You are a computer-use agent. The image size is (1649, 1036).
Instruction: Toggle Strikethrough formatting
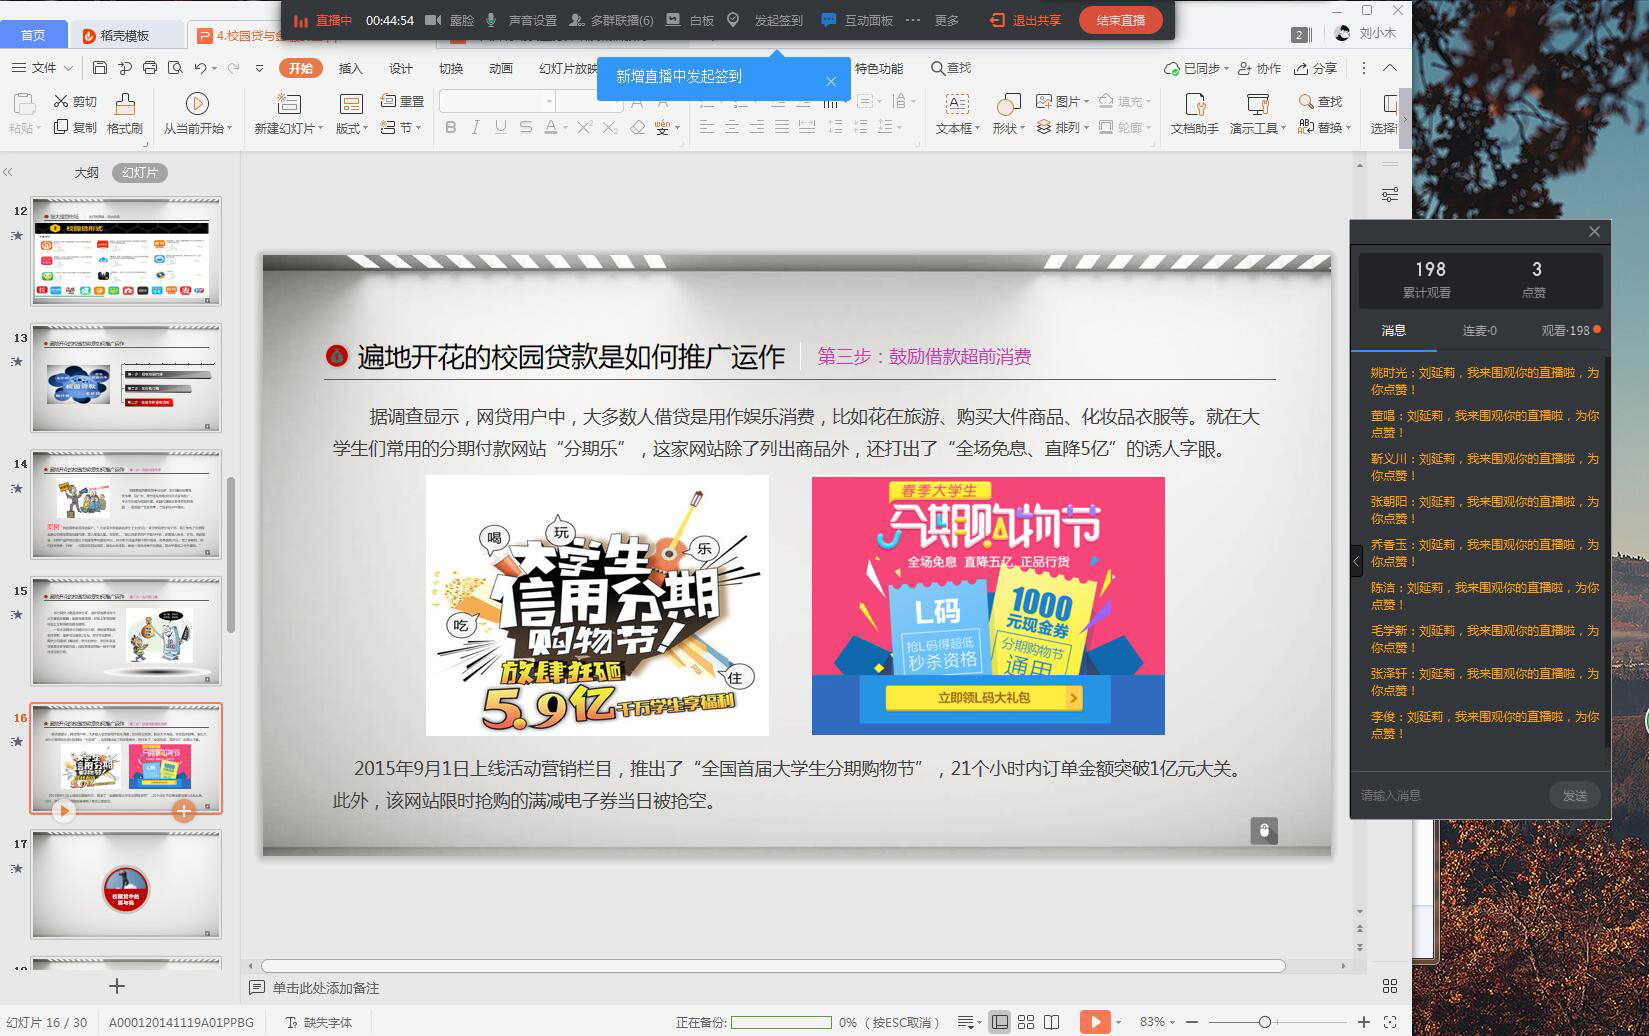tap(526, 127)
